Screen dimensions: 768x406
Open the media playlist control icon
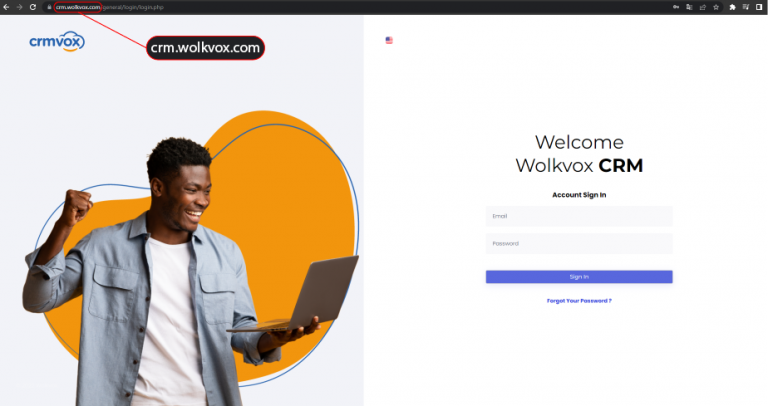point(745,7)
